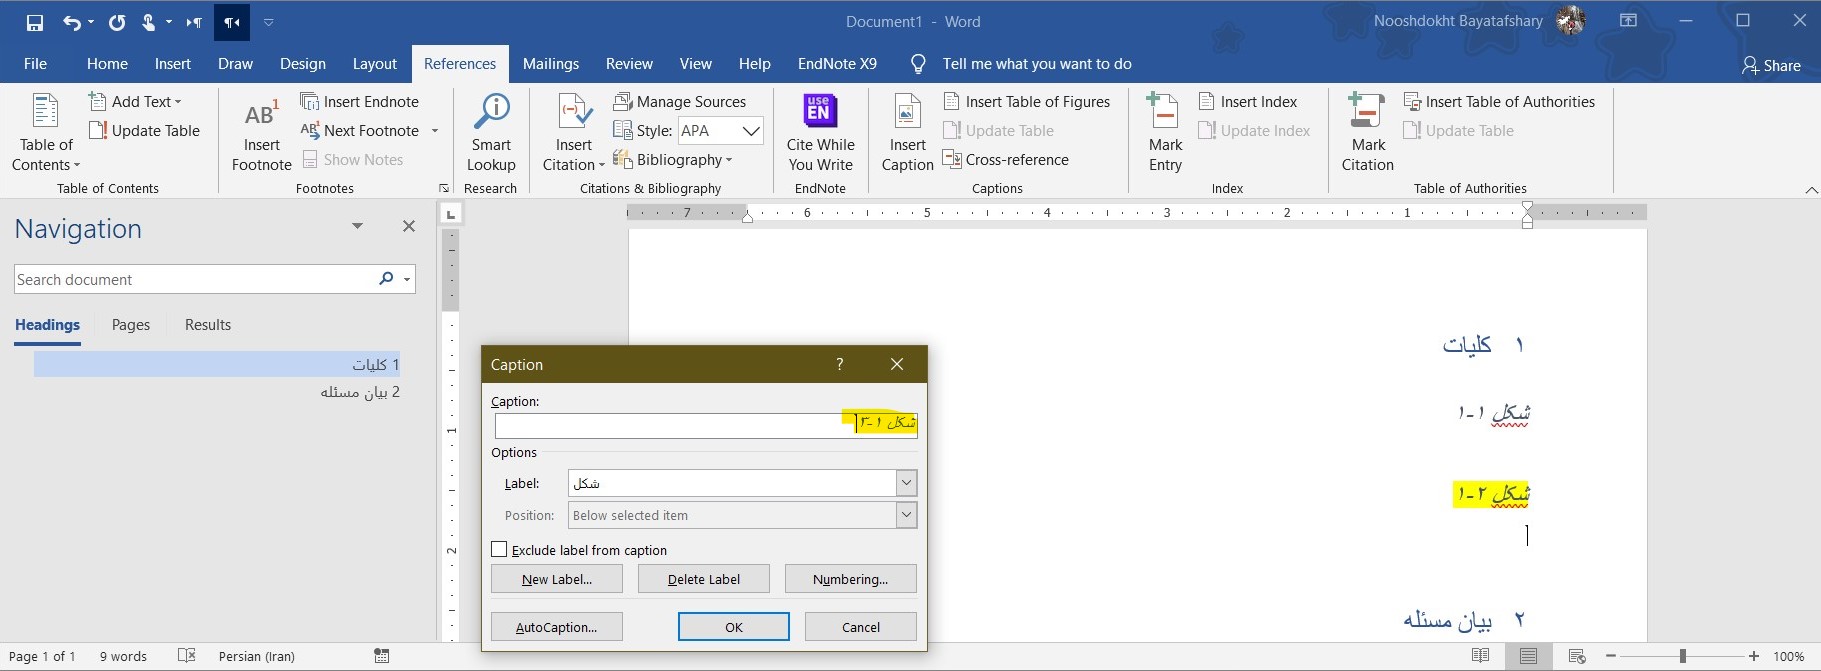Open citation Style APA dropdown

(752, 131)
